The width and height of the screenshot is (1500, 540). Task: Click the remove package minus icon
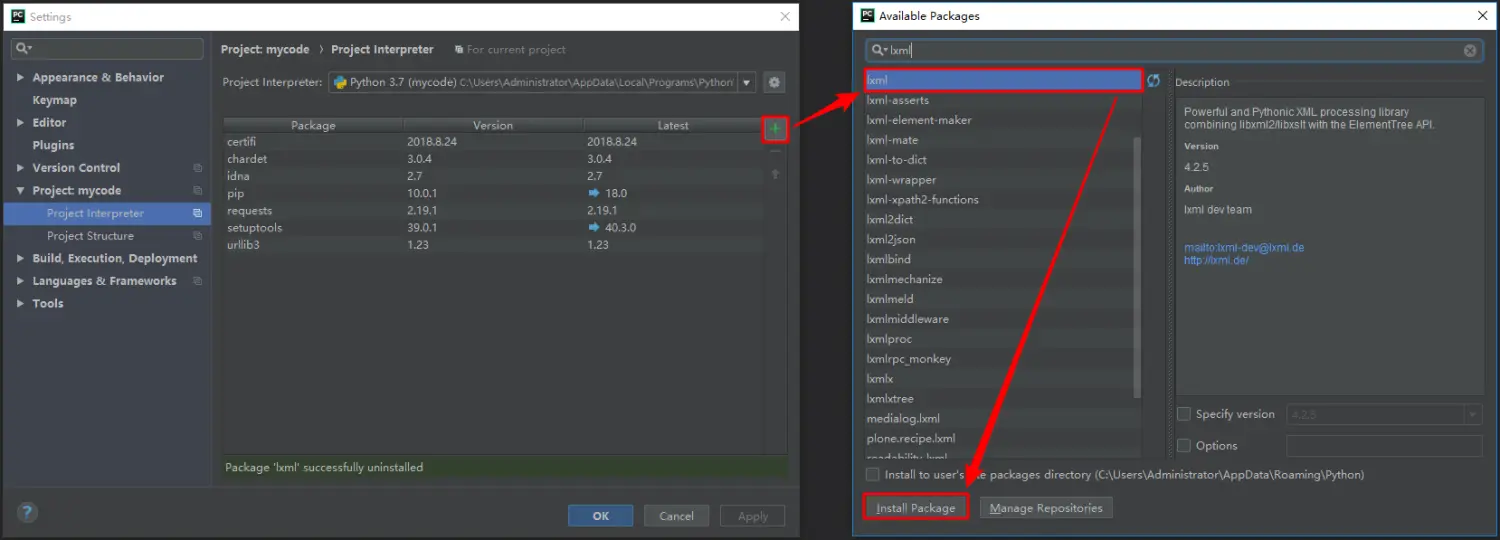point(775,151)
